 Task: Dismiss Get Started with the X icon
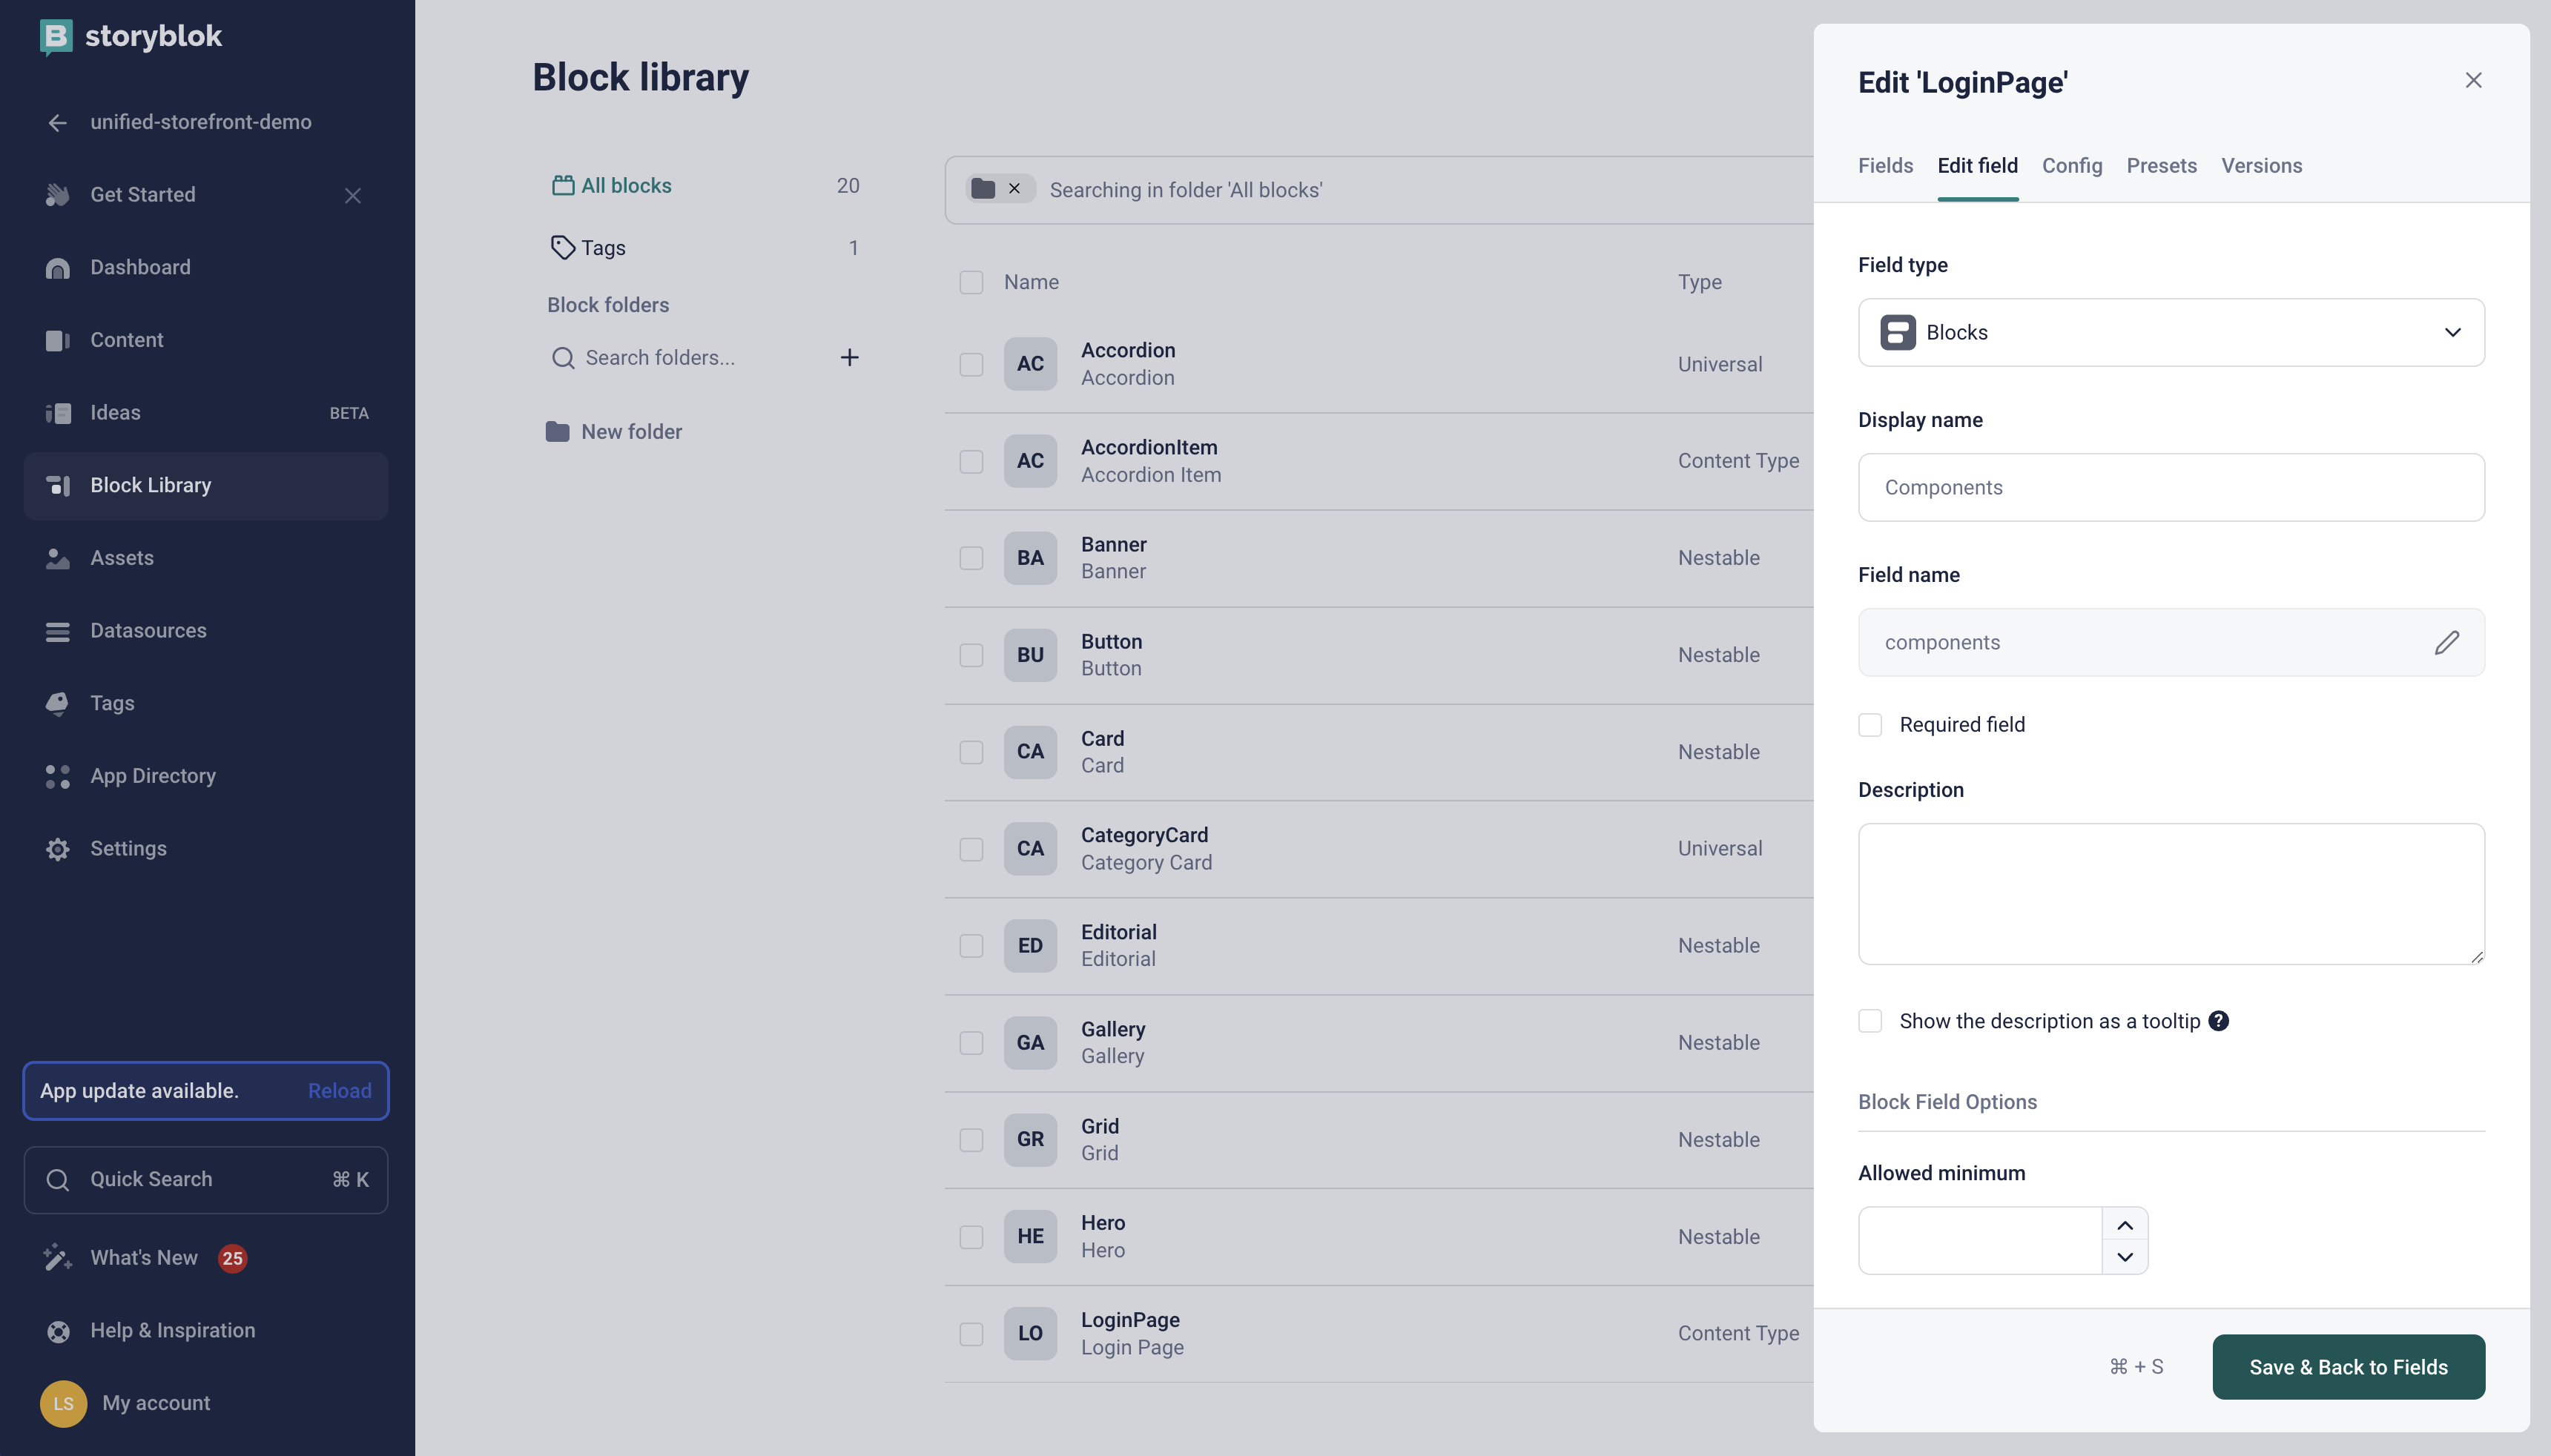coord(353,195)
